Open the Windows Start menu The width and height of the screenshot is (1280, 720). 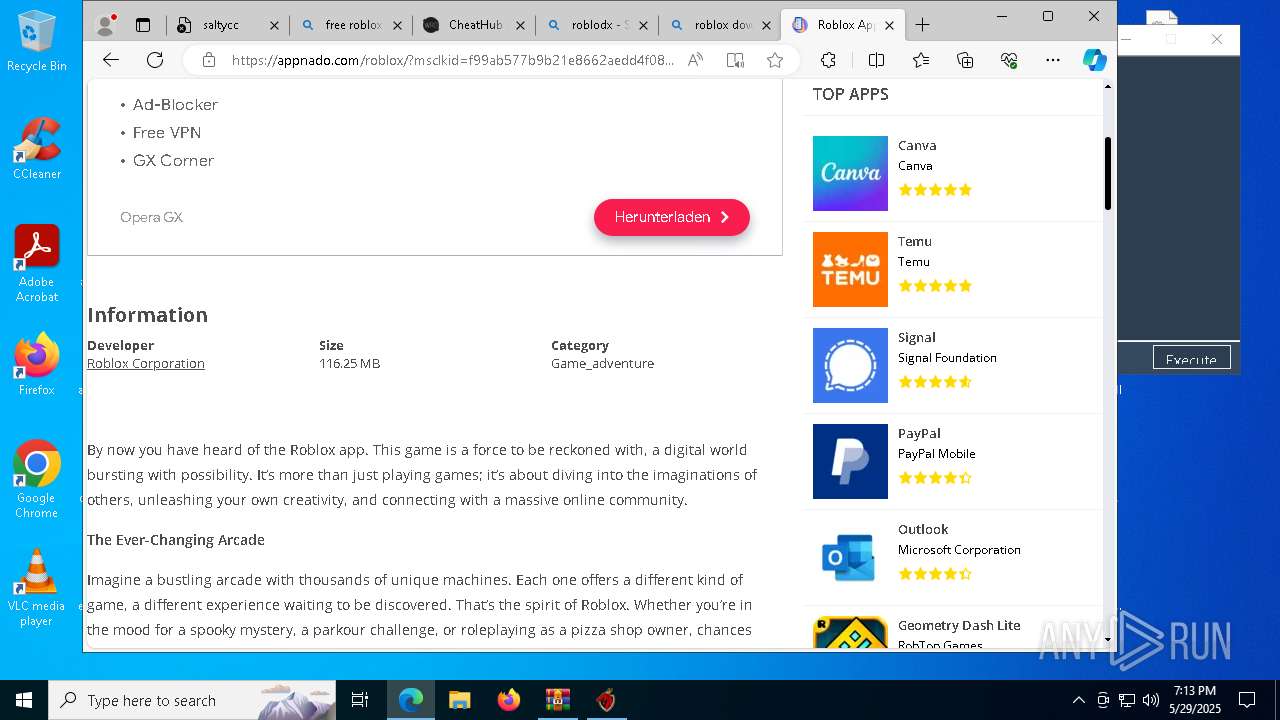[x=24, y=700]
